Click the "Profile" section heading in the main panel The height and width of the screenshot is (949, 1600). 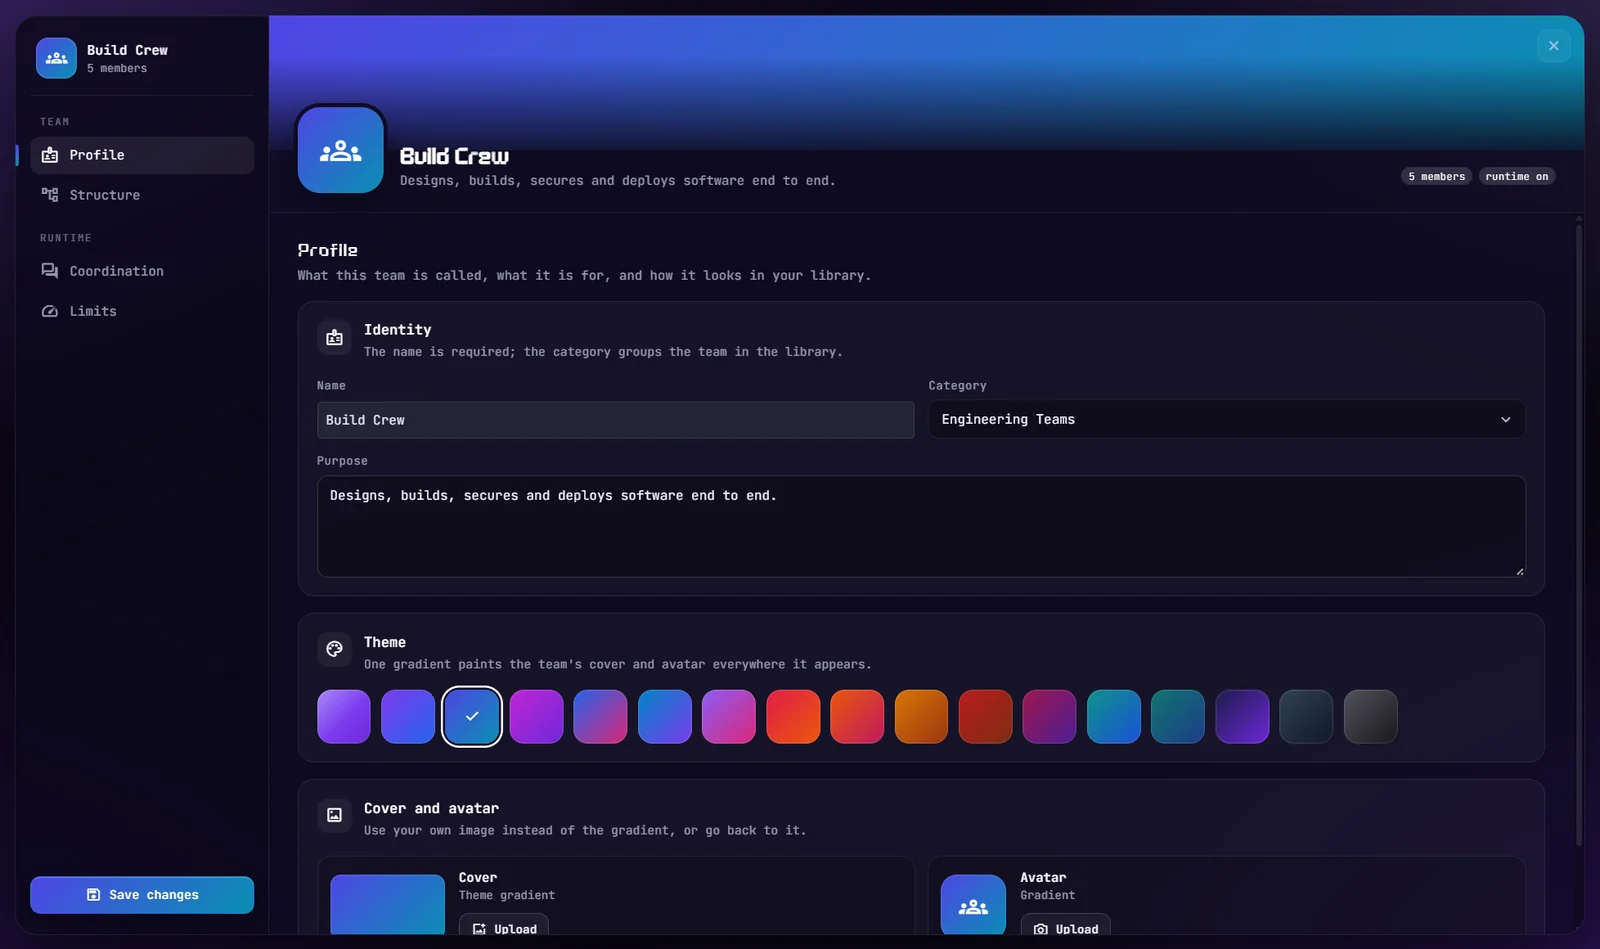point(327,250)
